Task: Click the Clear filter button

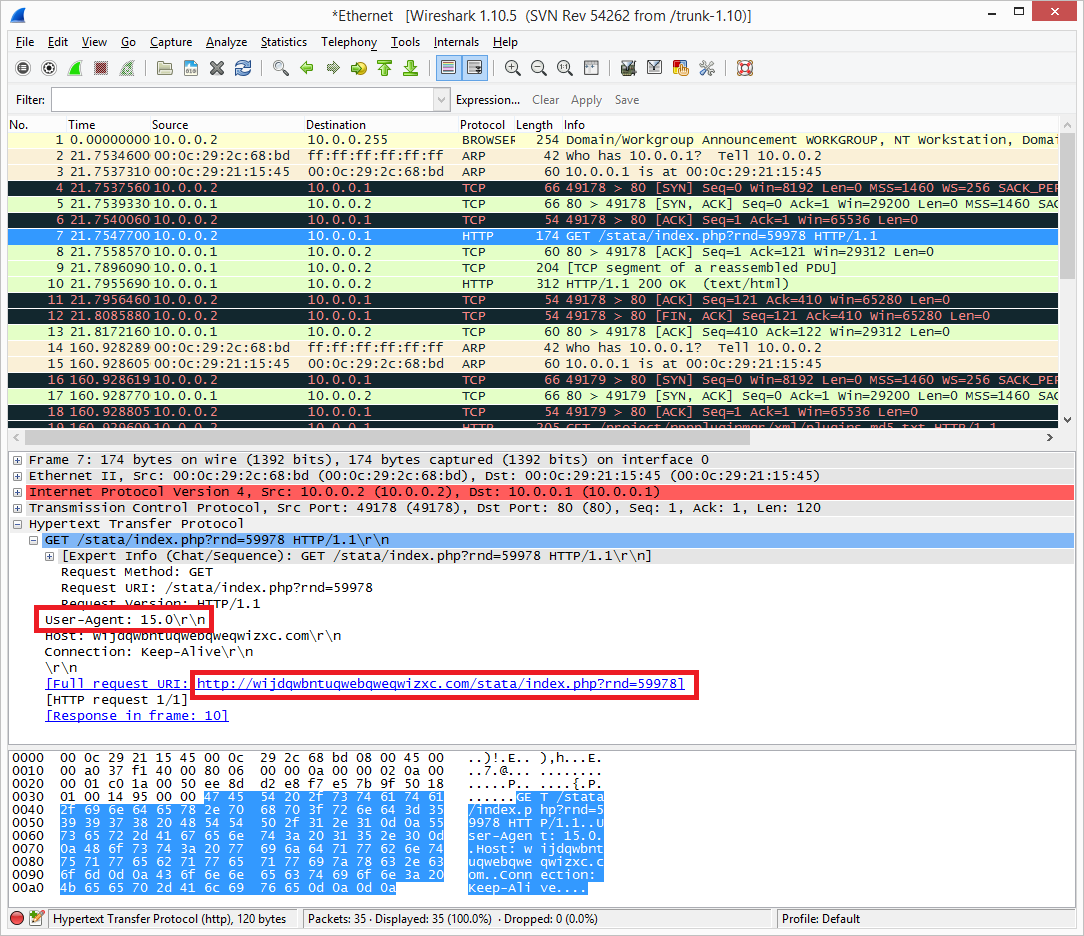Action: click(x=545, y=100)
